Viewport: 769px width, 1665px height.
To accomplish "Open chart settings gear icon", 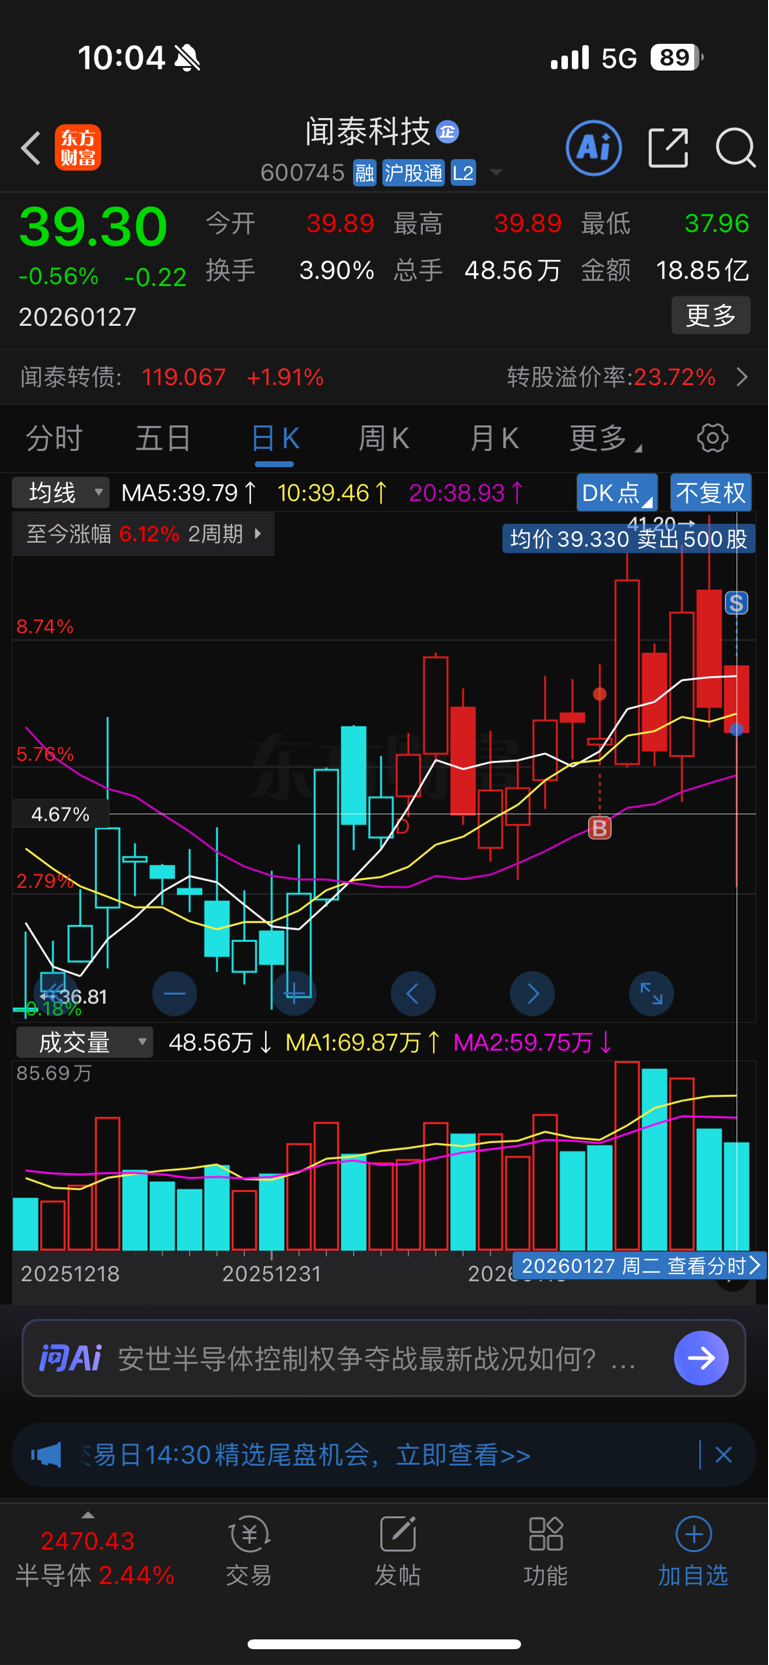I will pos(712,438).
